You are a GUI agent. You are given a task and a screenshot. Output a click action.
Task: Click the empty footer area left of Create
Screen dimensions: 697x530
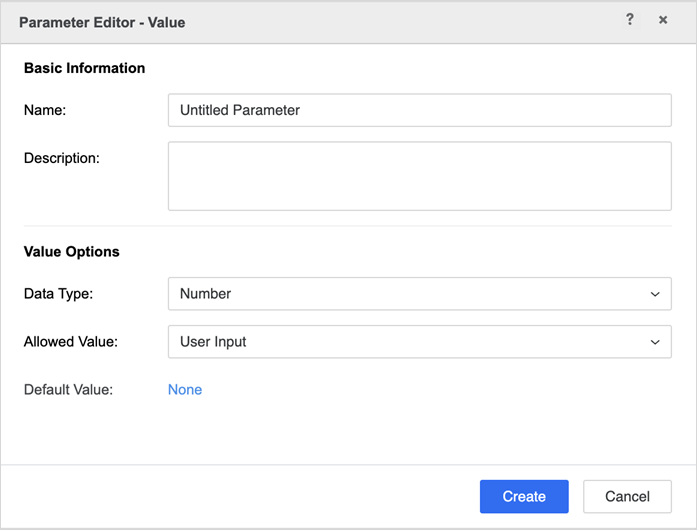240,496
